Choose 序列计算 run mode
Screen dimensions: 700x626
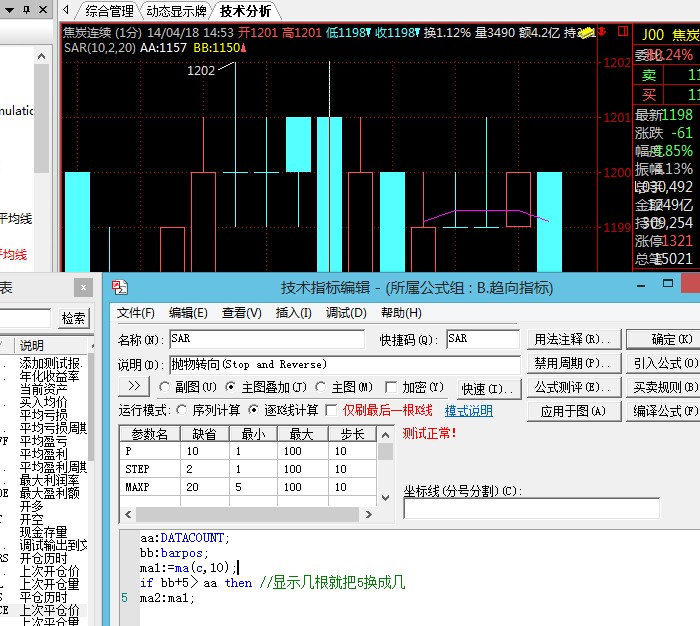click(182, 410)
